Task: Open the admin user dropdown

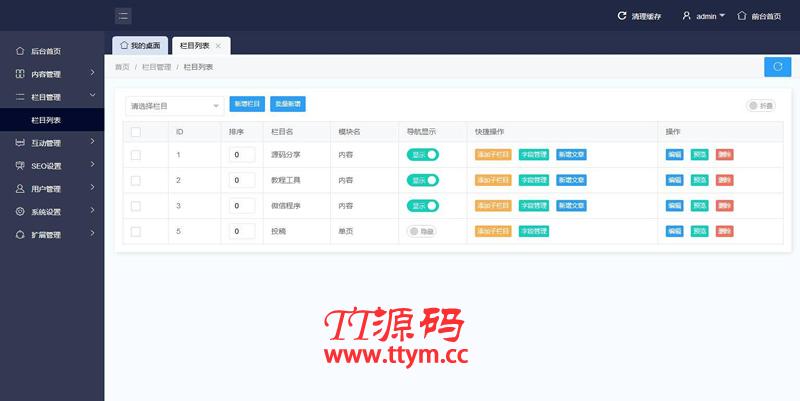Action: click(704, 16)
